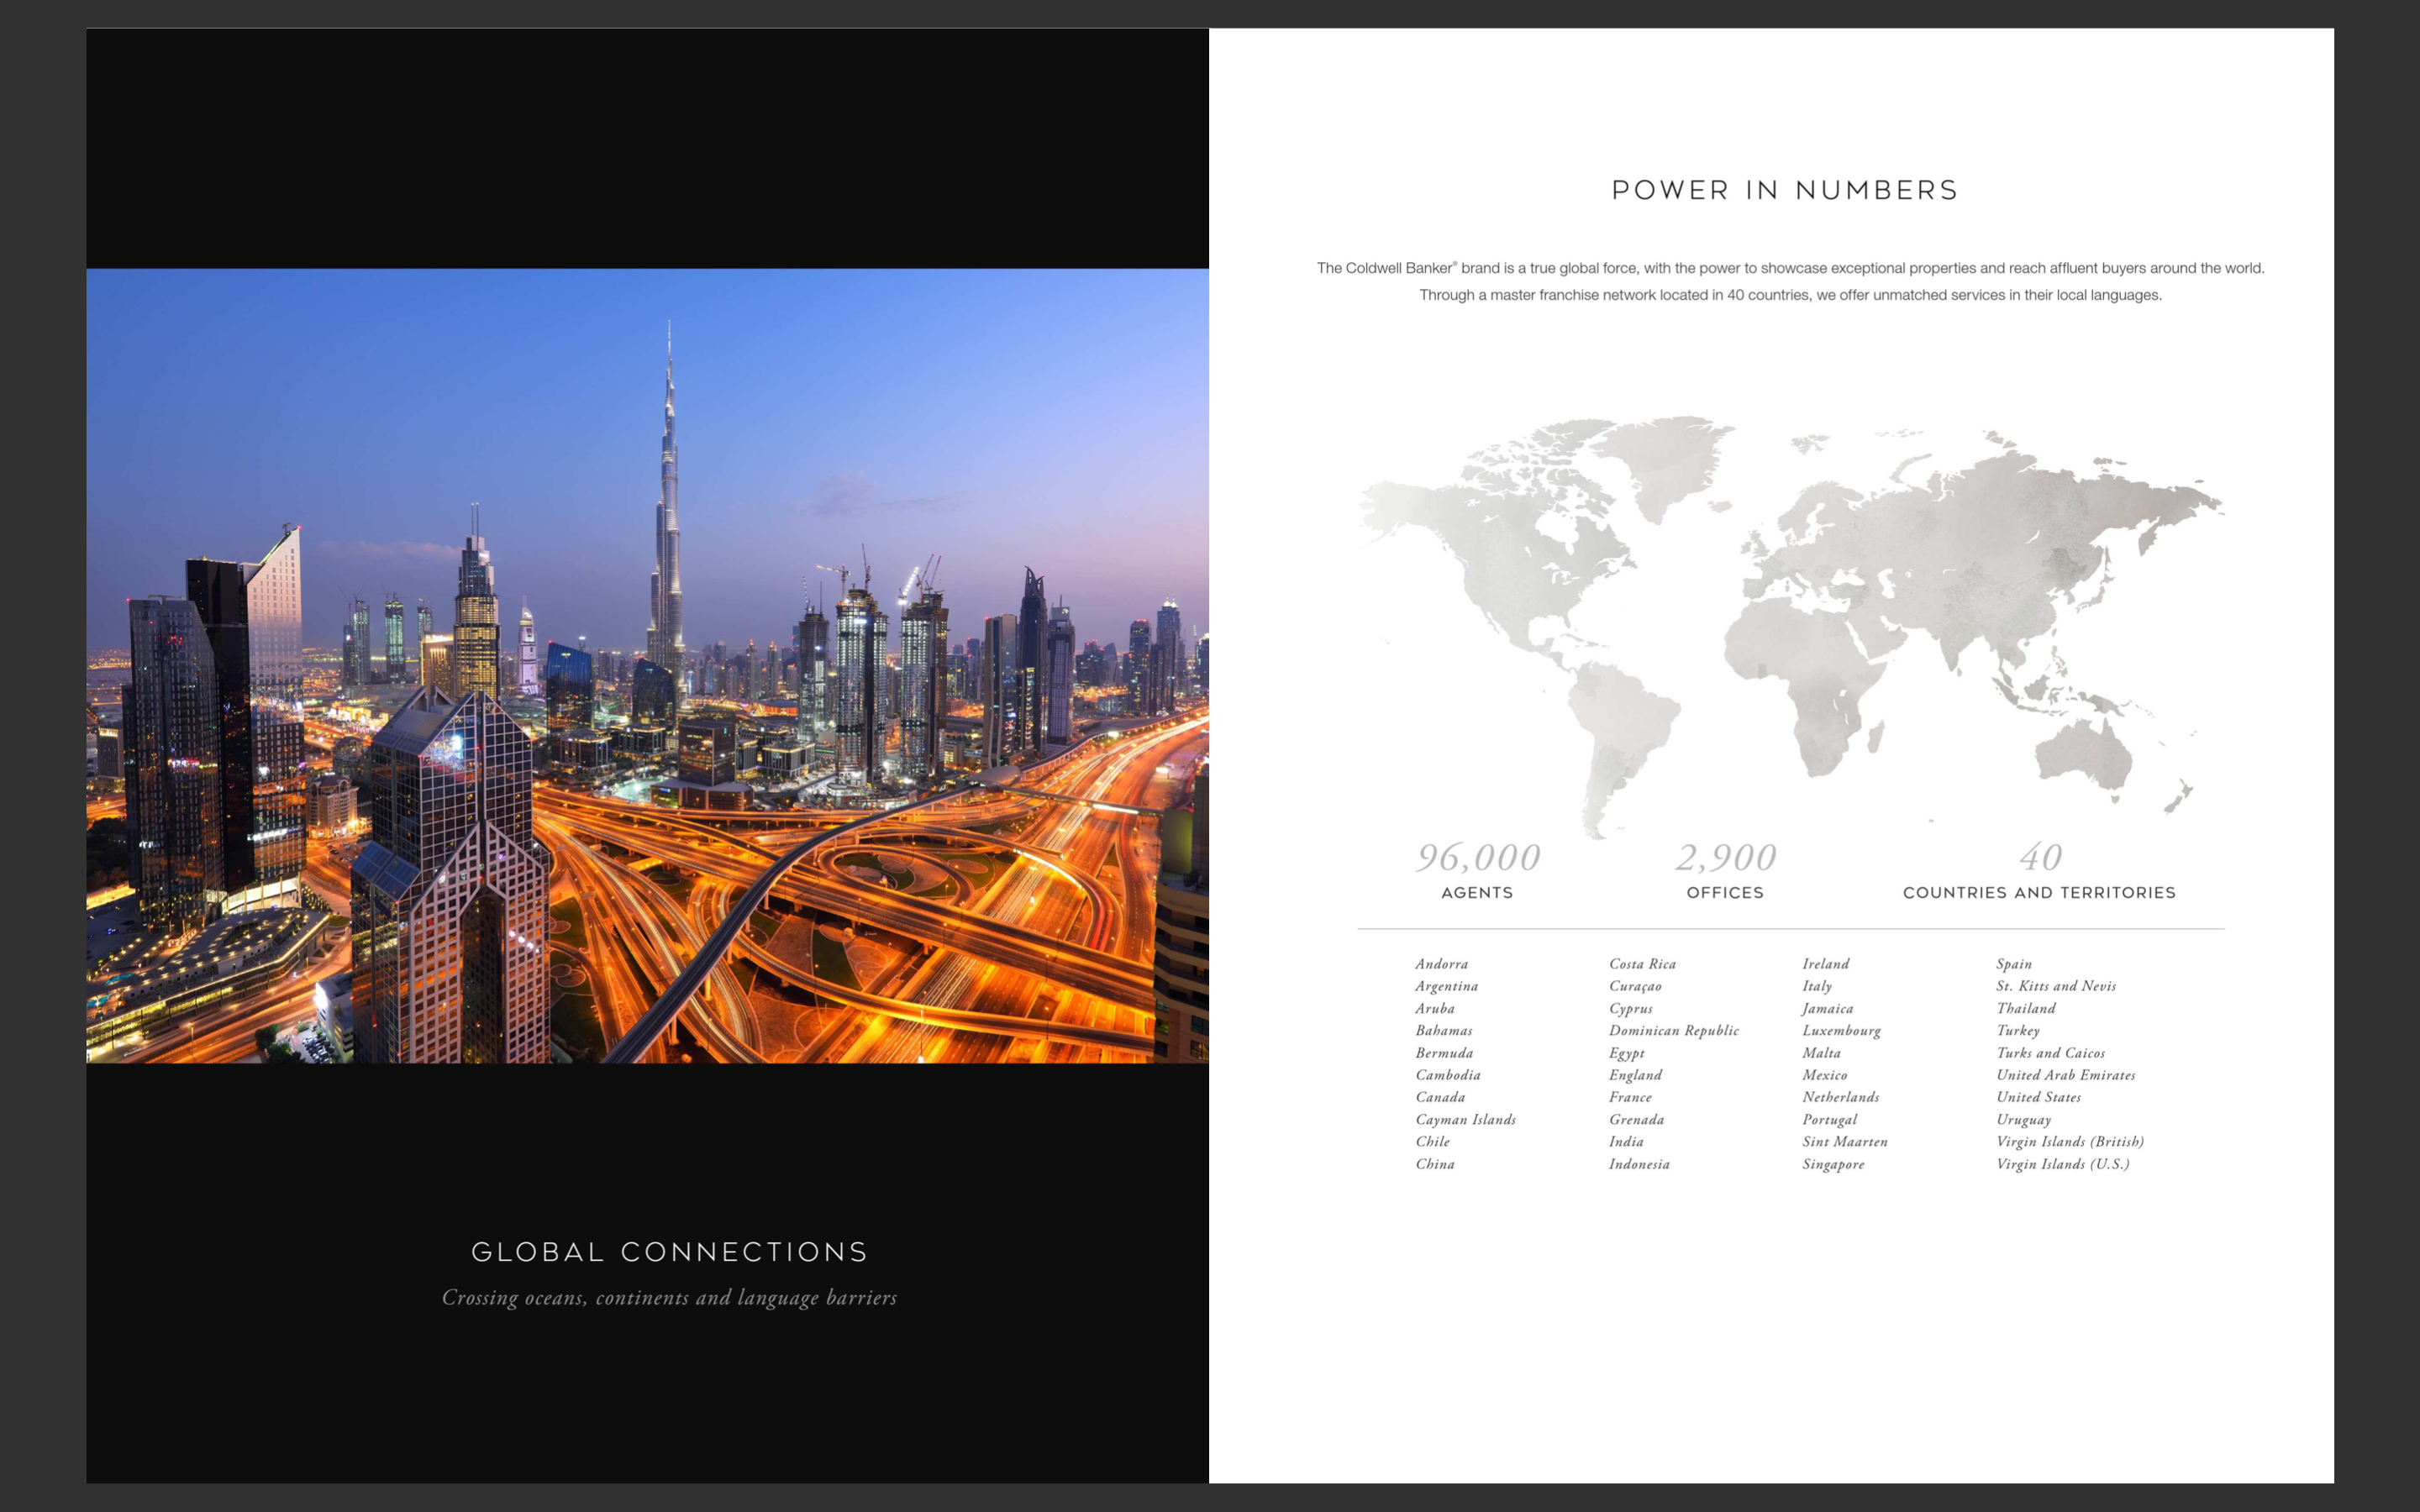Screen dimensions: 2420x1512
Task: Click the GLOBAL CONNECTIONS title
Action: point(669,1252)
